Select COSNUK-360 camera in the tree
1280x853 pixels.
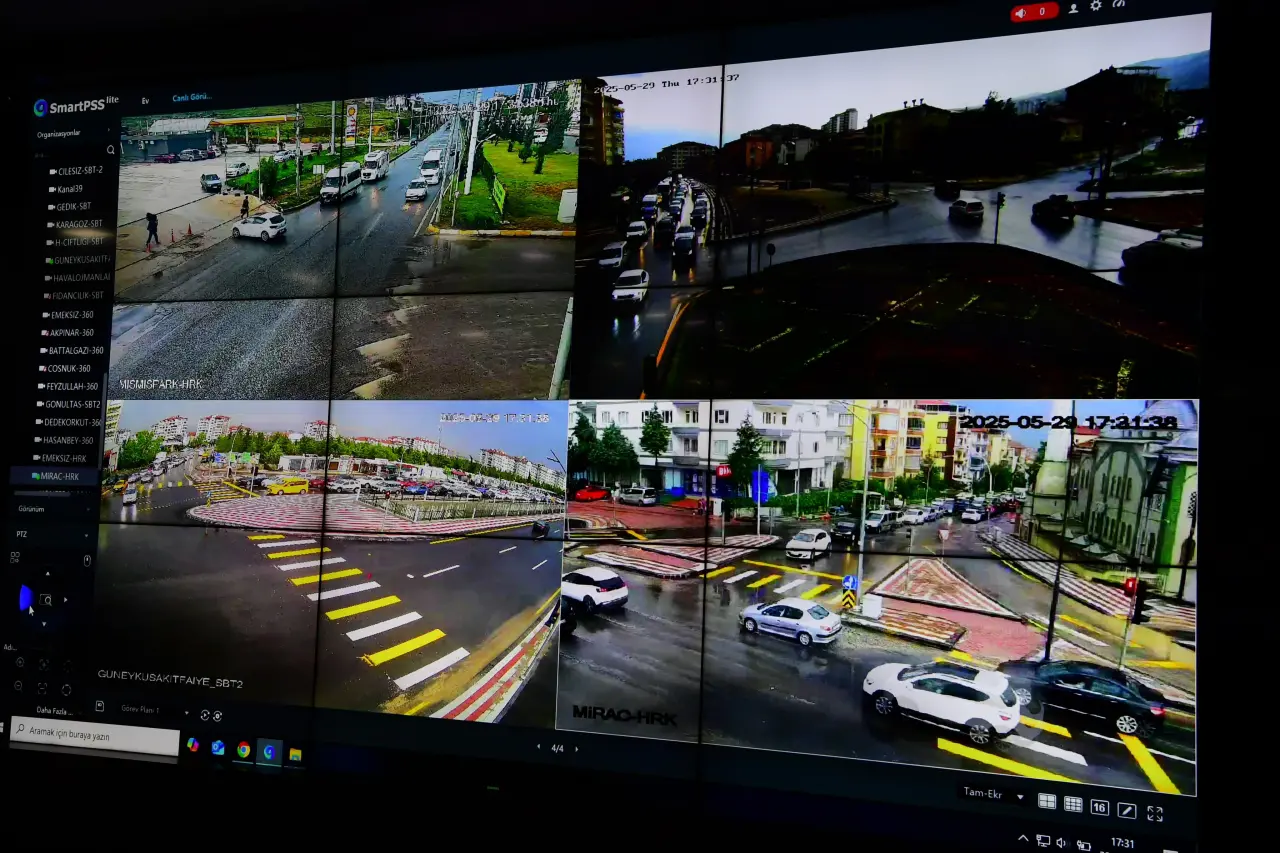tap(67, 369)
